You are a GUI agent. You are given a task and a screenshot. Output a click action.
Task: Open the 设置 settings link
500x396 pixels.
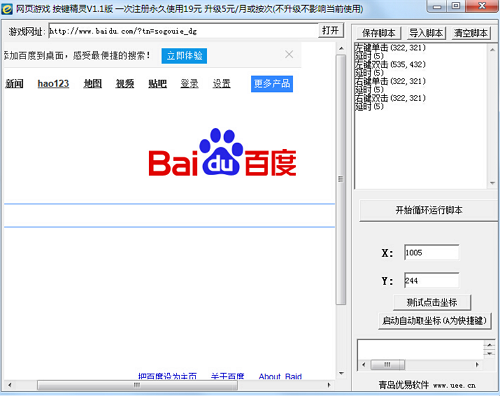[x=222, y=84]
